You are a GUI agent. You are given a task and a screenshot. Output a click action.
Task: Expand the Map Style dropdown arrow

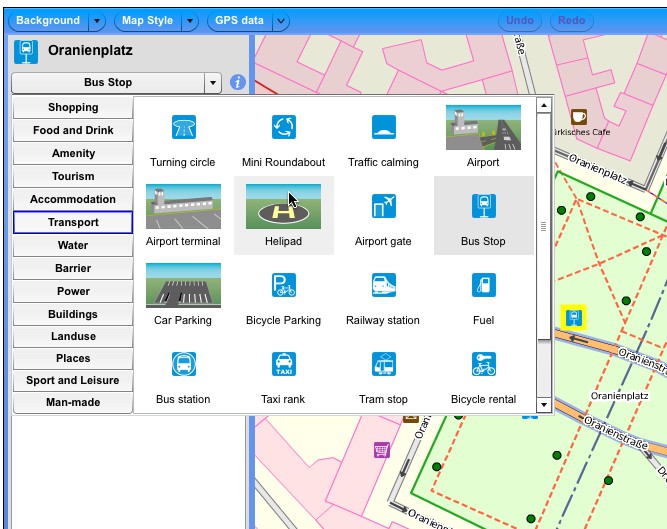[x=189, y=21]
